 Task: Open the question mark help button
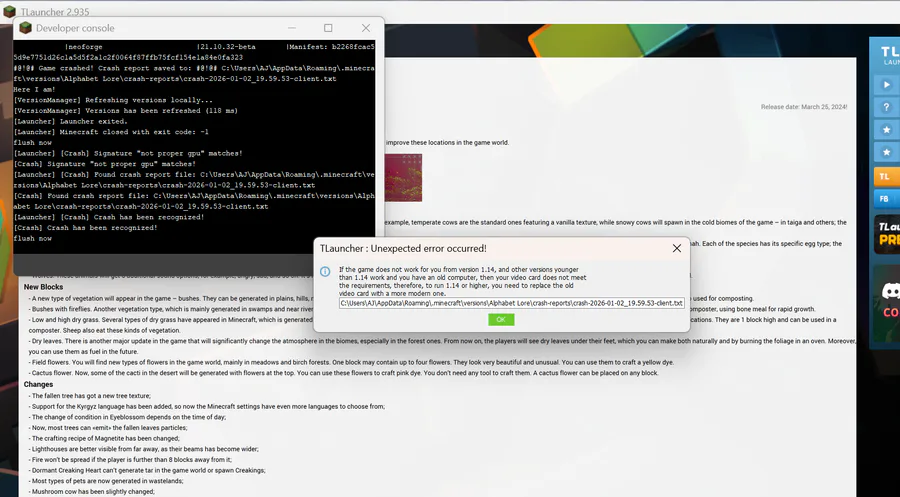click(x=886, y=107)
